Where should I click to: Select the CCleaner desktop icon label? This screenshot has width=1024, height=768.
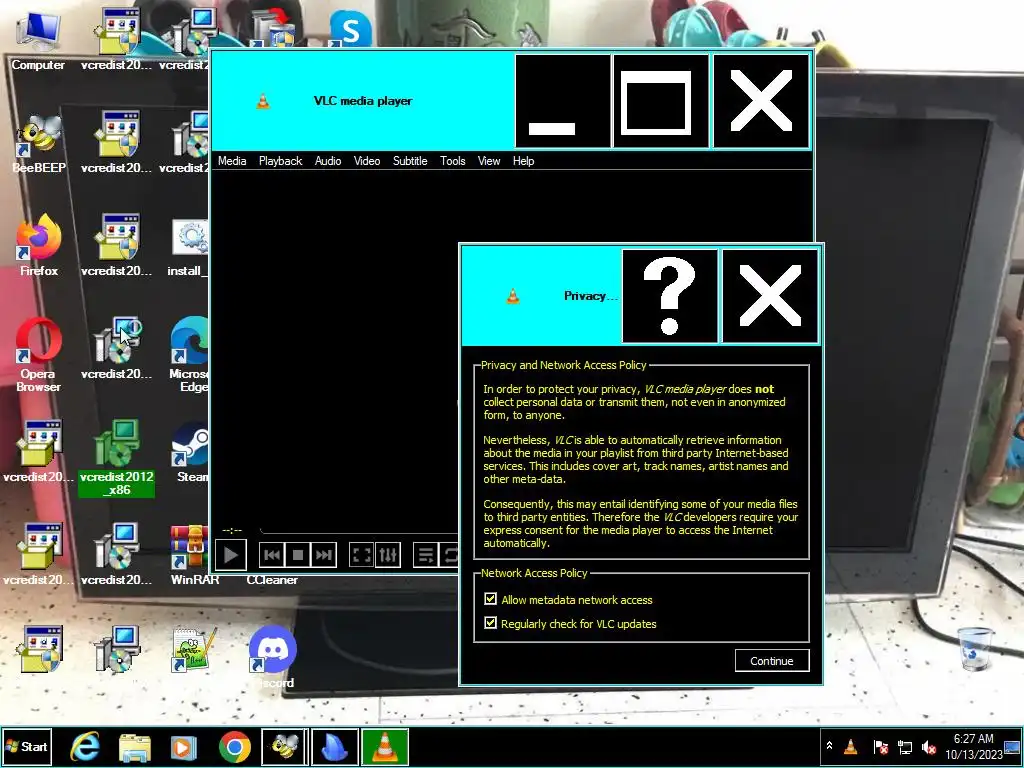coord(272,580)
